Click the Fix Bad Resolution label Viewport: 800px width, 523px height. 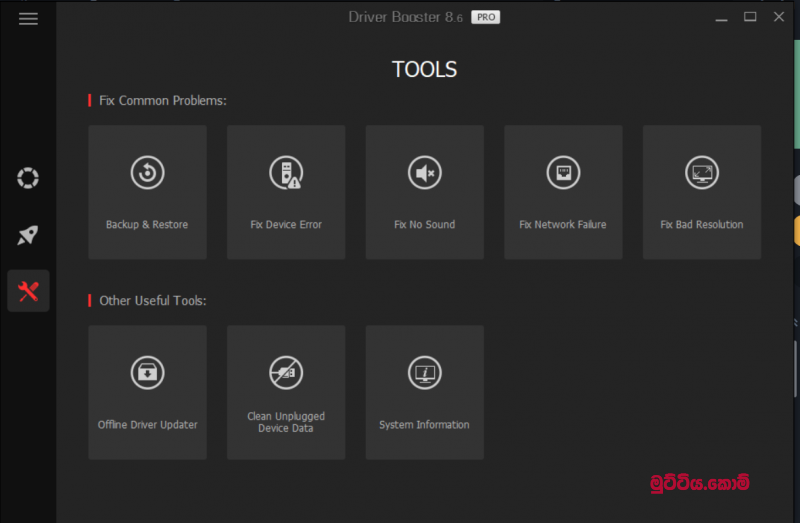701,225
